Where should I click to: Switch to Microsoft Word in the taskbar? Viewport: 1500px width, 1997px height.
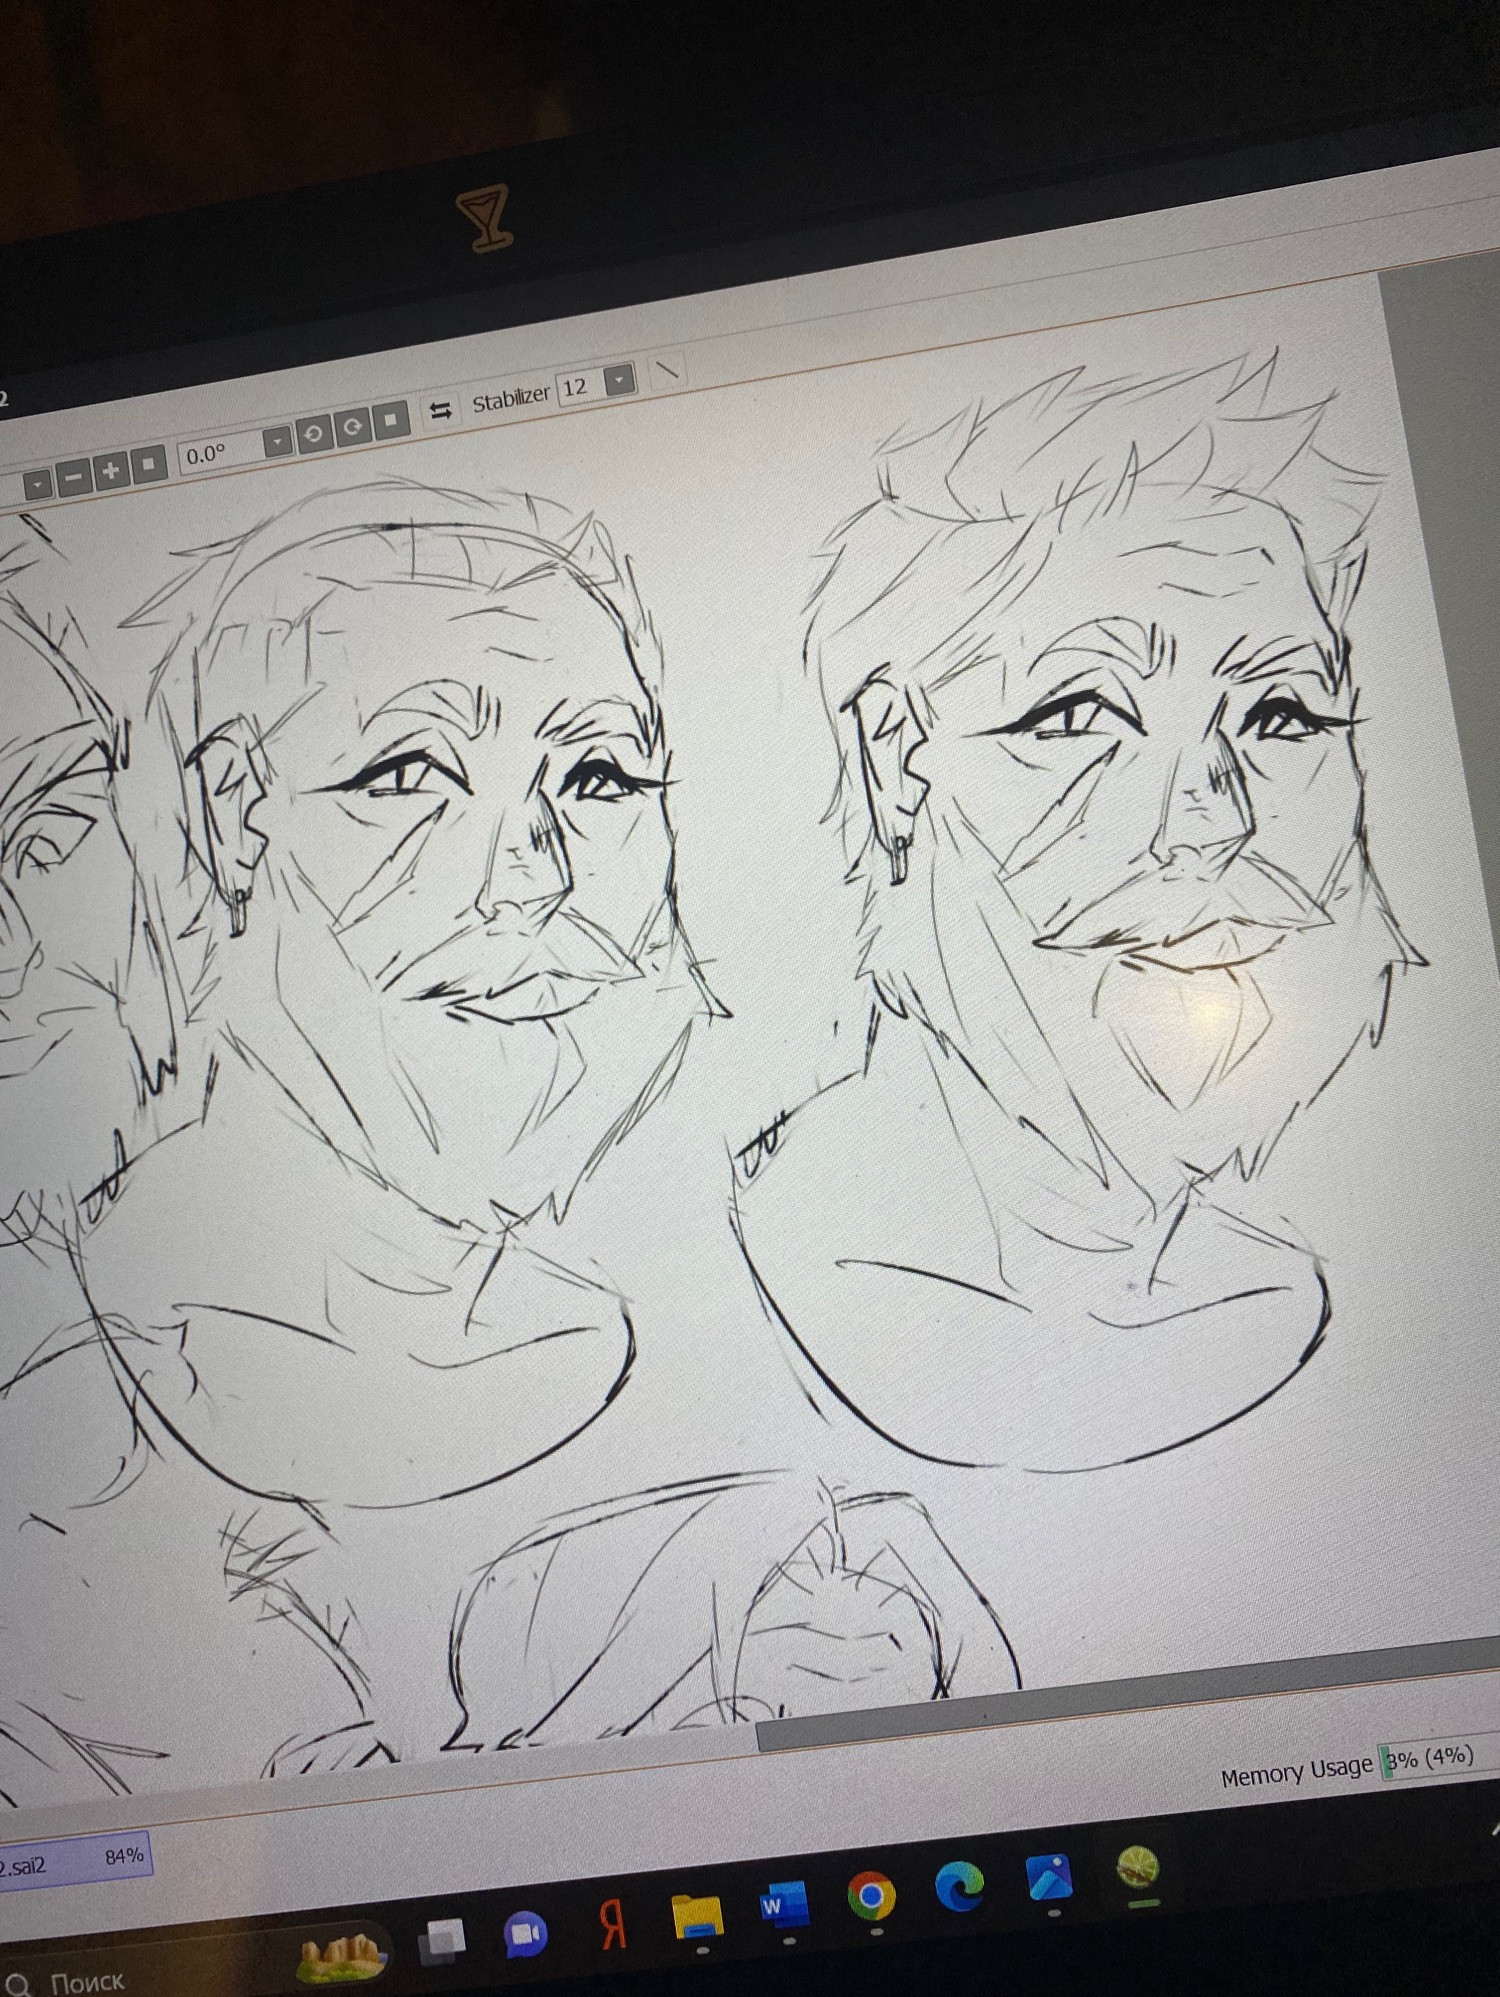coord(783,1905)
